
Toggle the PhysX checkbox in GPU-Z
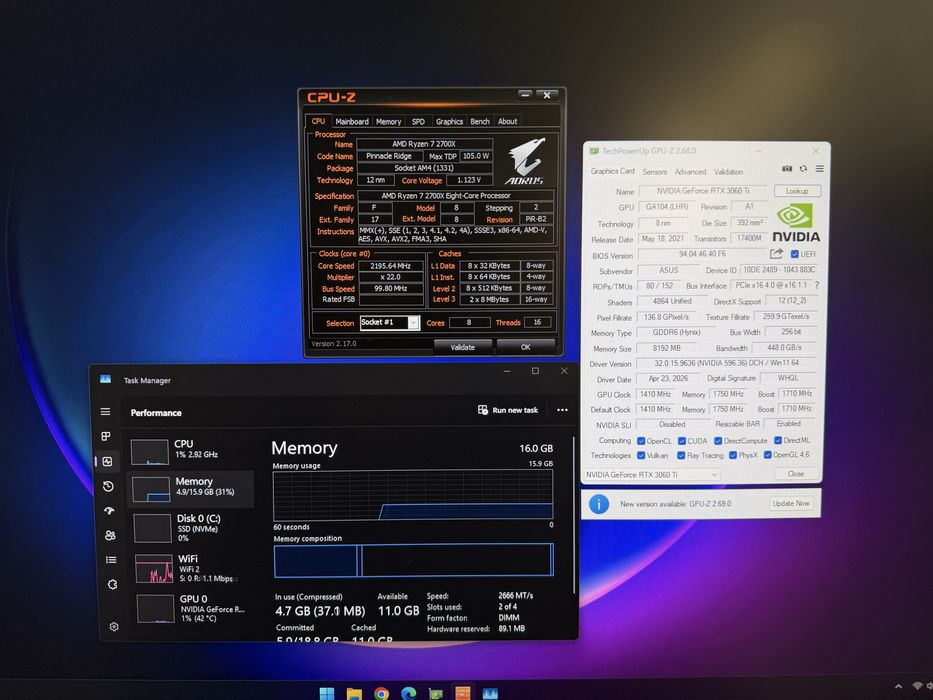point(733,455)
